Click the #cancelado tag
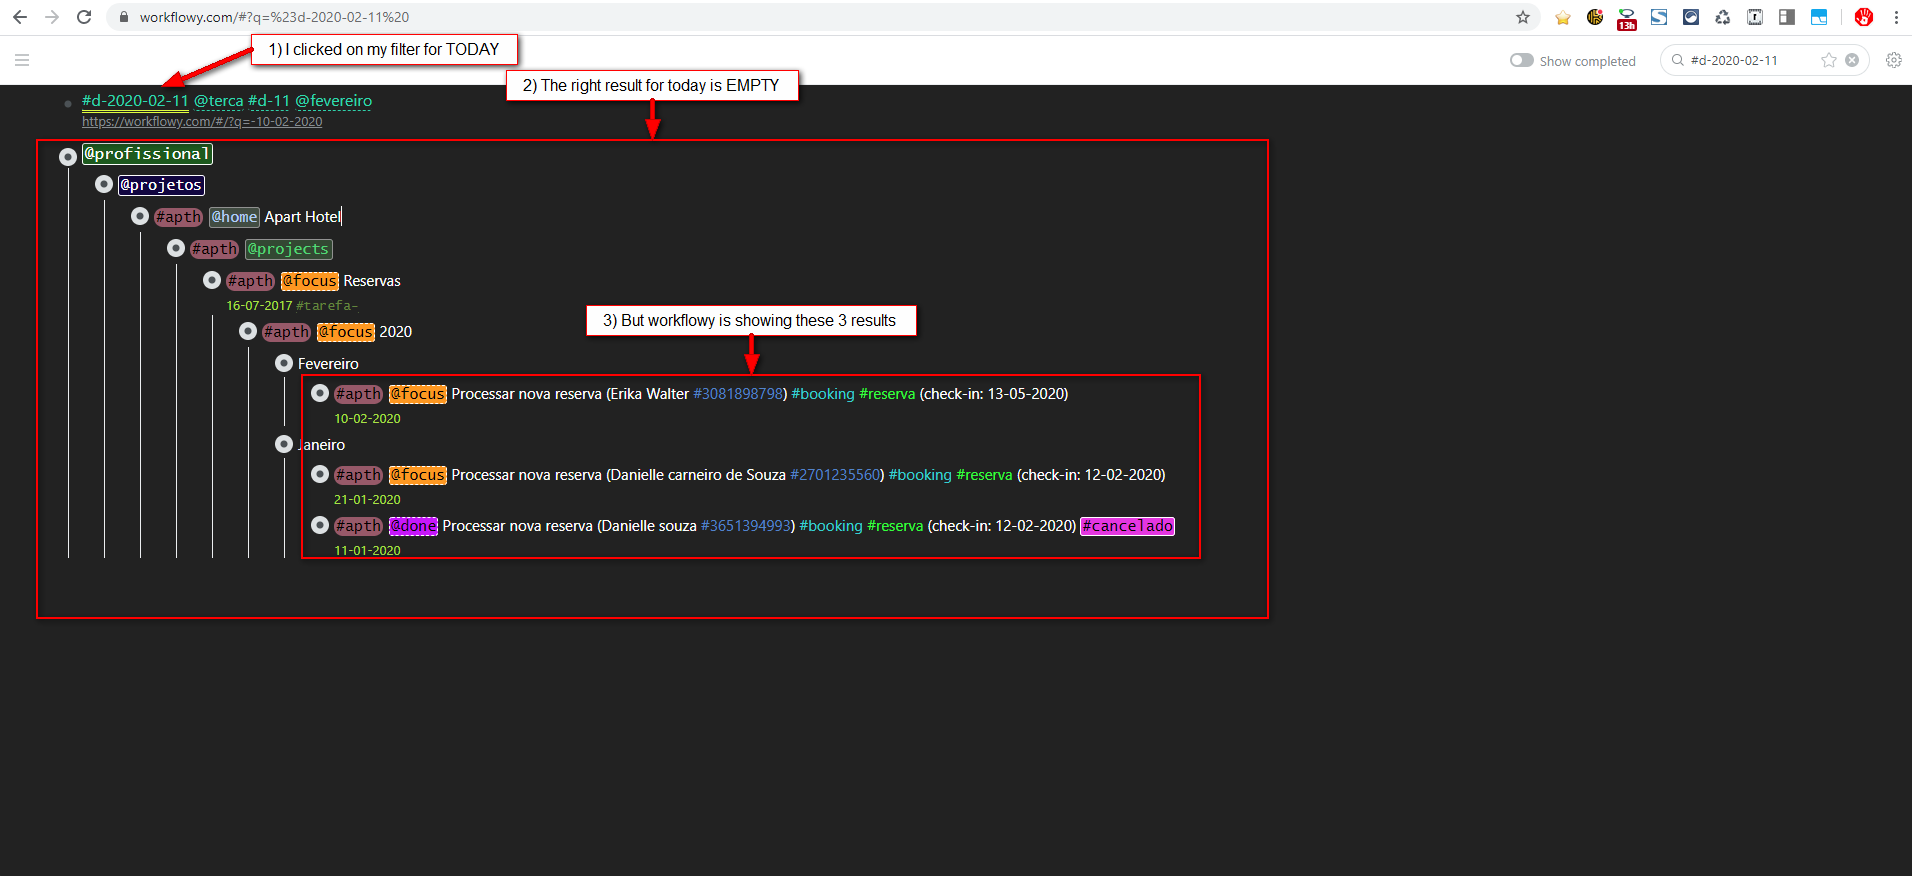The height and width of the screenshot is (876, 1912). [1127, 526]
